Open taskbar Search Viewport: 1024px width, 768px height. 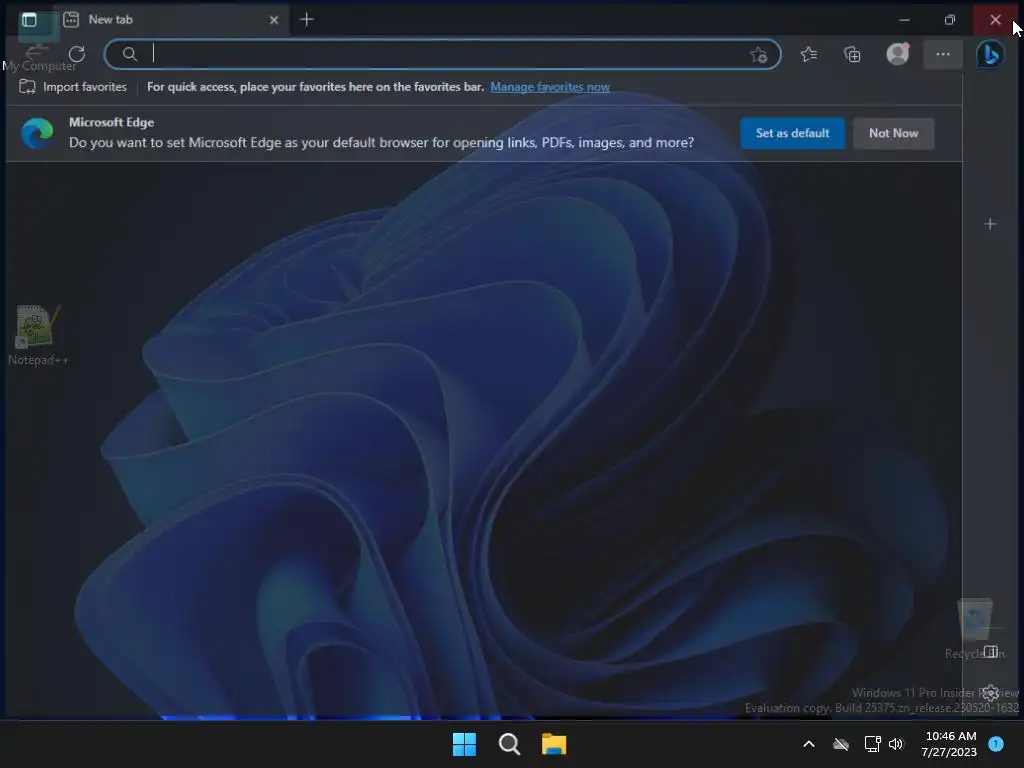click(x=509, y=744)
